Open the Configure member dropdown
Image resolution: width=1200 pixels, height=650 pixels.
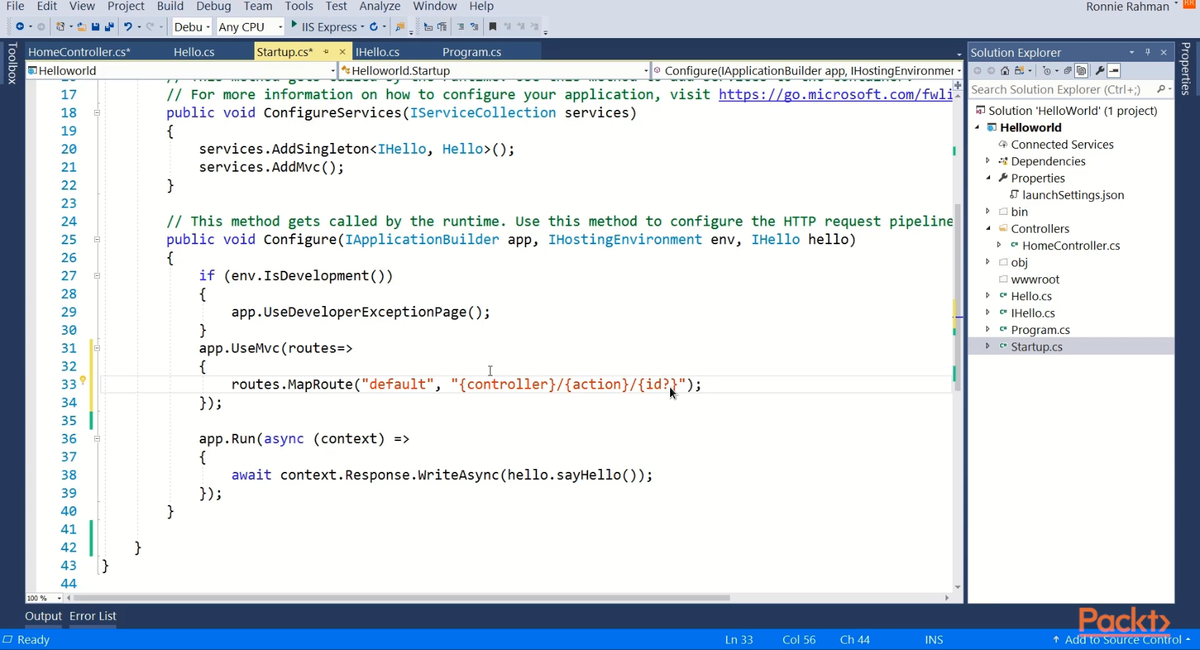[959, 71]
